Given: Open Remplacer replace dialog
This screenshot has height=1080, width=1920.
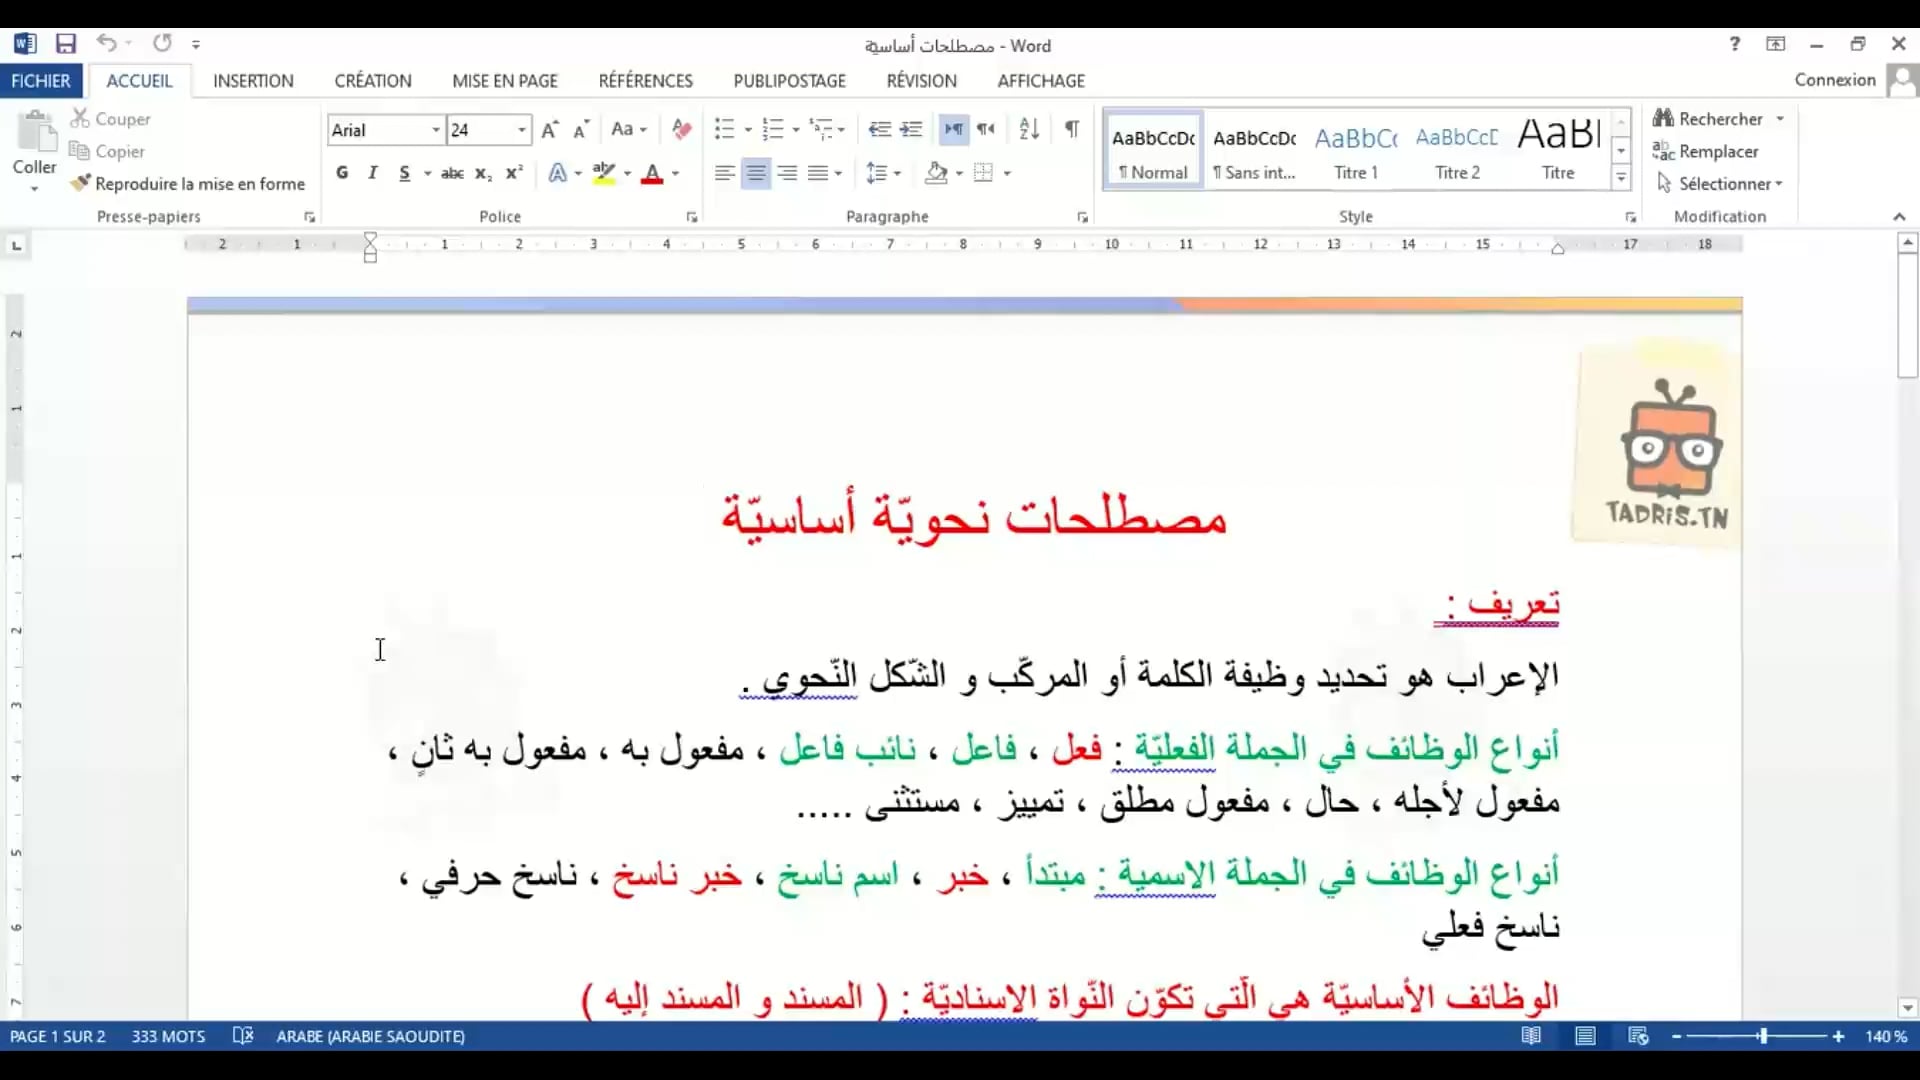Looking at the screenshot, I should point(1706,152).
